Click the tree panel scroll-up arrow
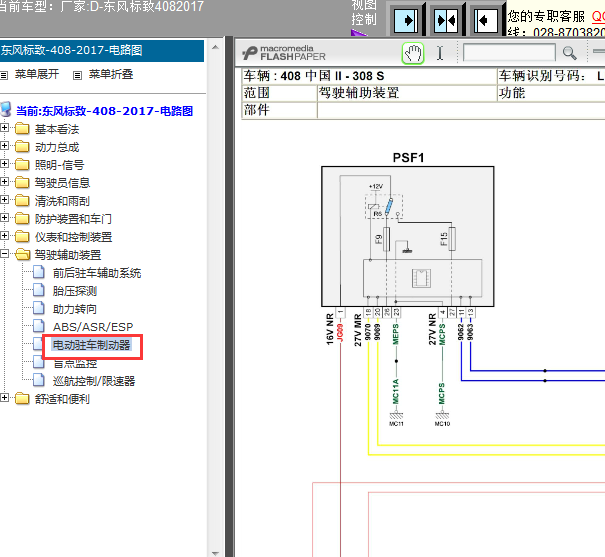Viewport: 605px width, 557px height. click(215, 47)
